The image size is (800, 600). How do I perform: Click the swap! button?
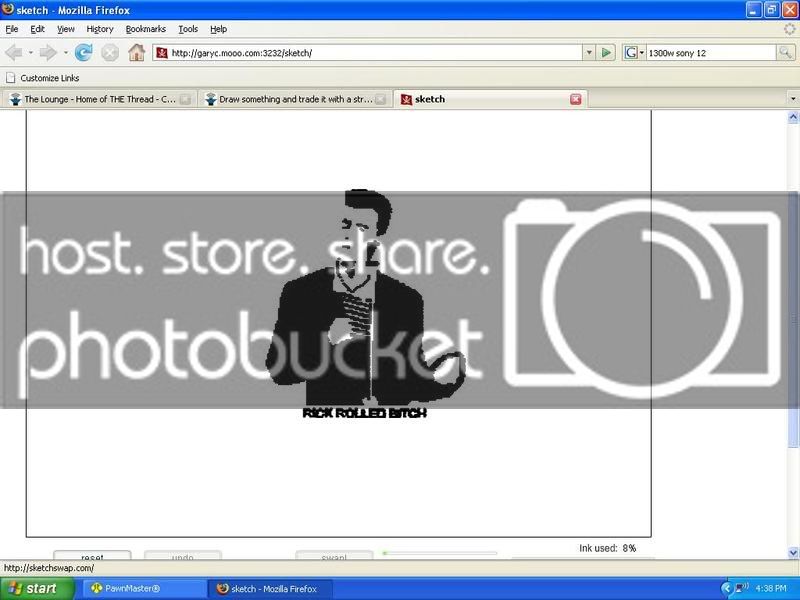coord(334,556)
